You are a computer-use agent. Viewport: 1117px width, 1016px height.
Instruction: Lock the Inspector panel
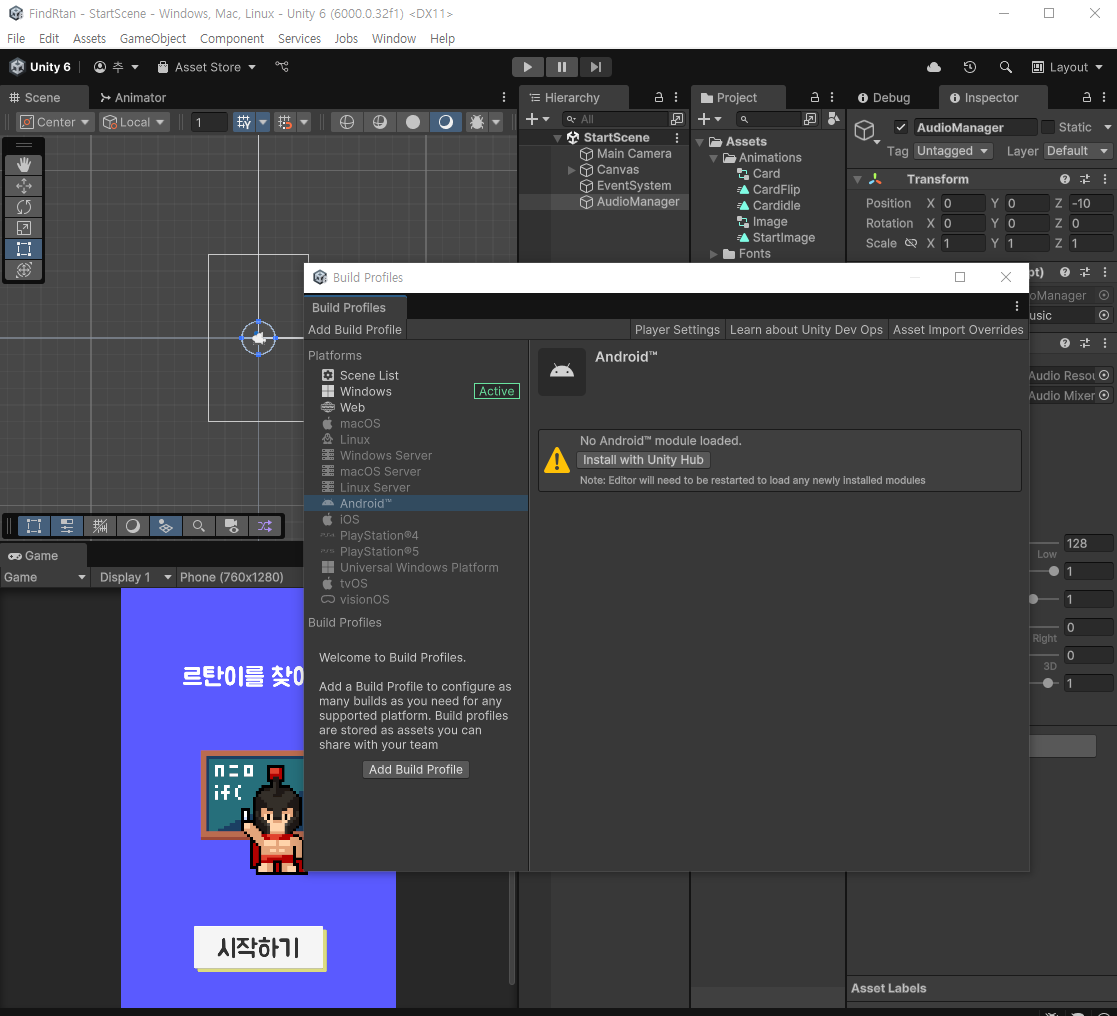pos(1086,98)
